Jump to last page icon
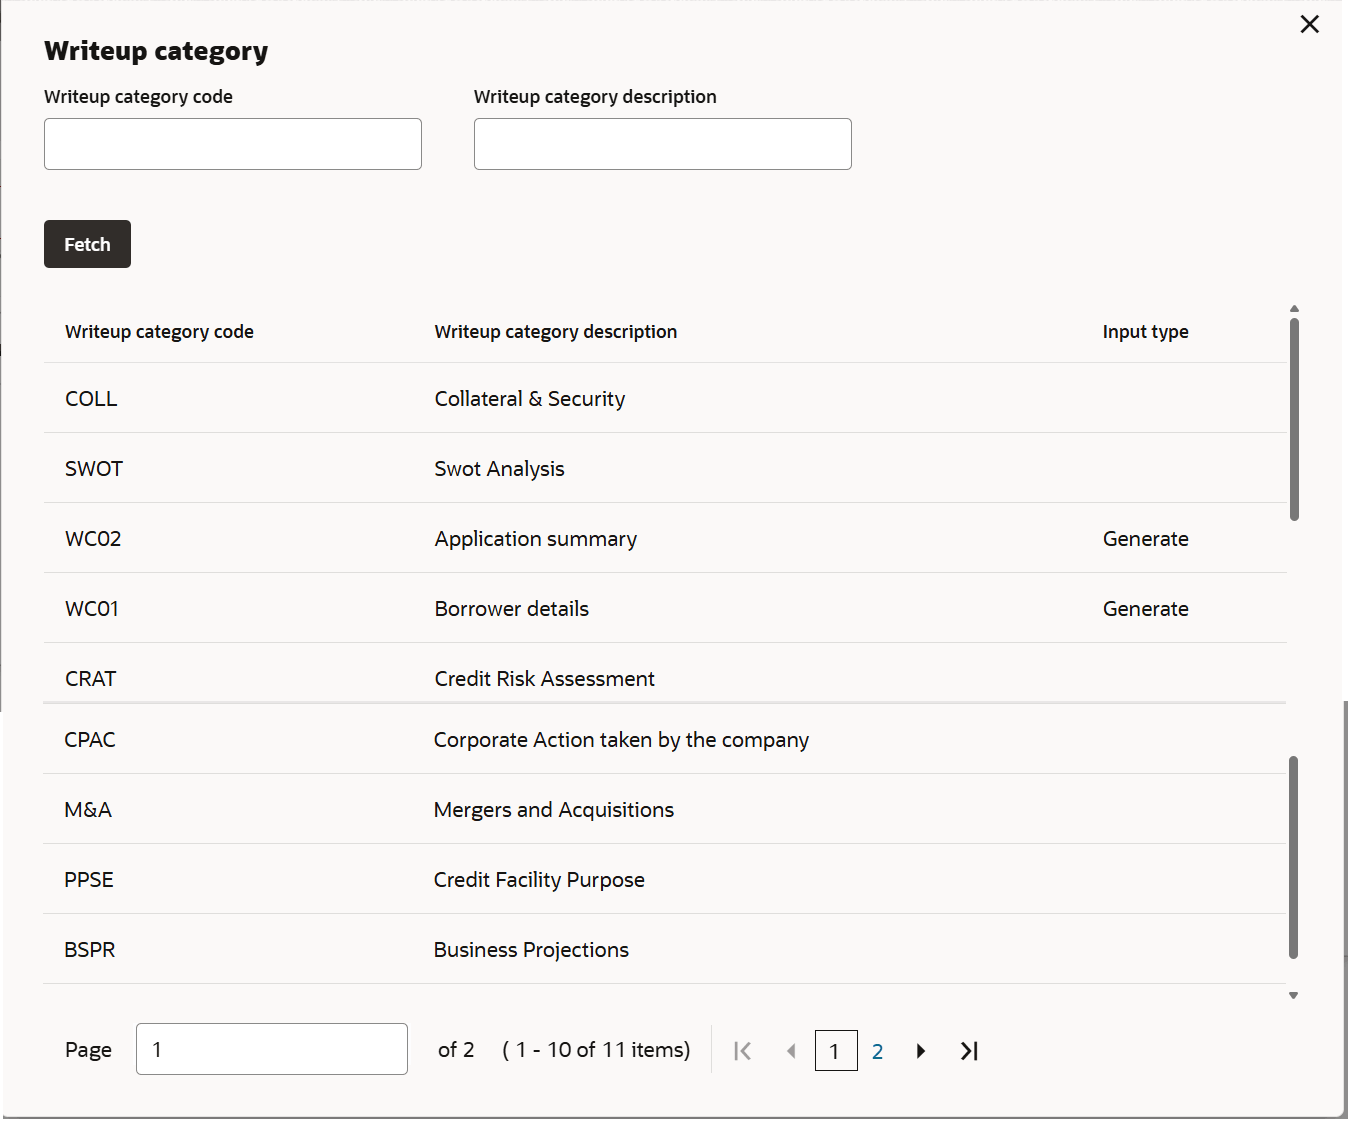1348x1126 pixels. (x=969, y=1051)
